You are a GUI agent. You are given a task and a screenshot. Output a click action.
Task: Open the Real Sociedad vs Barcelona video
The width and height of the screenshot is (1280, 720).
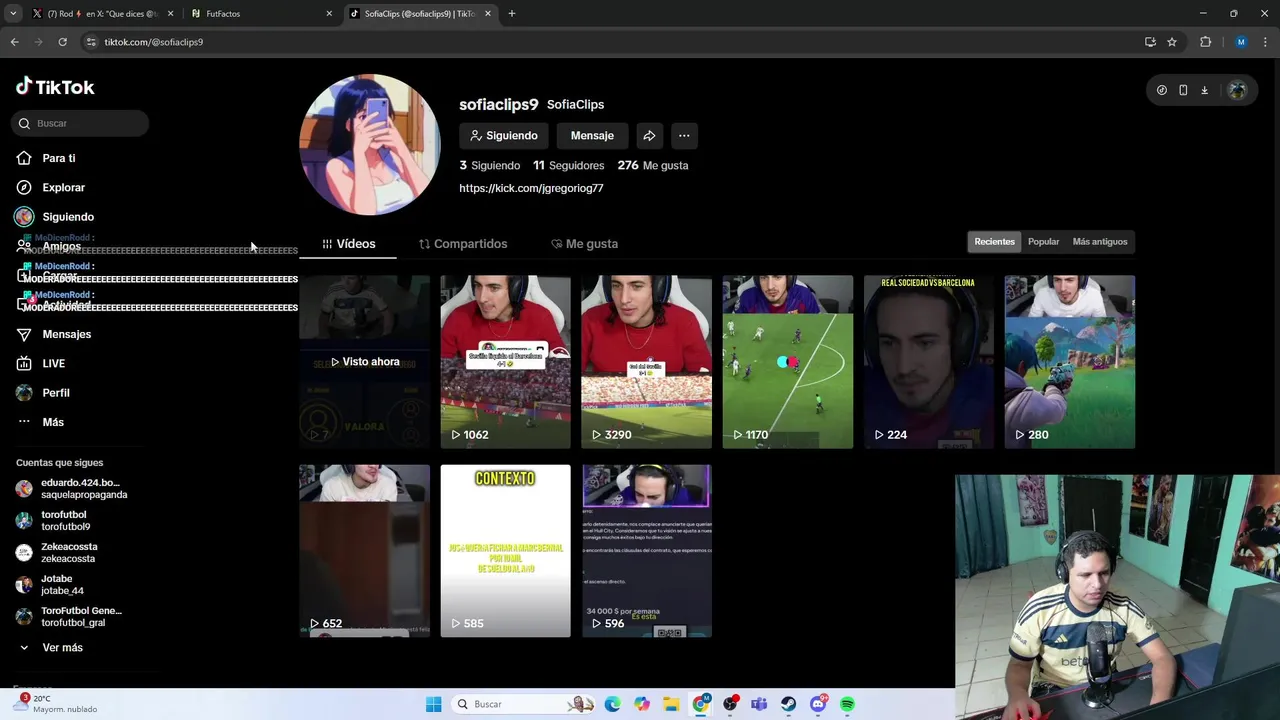tap(929, 362)
